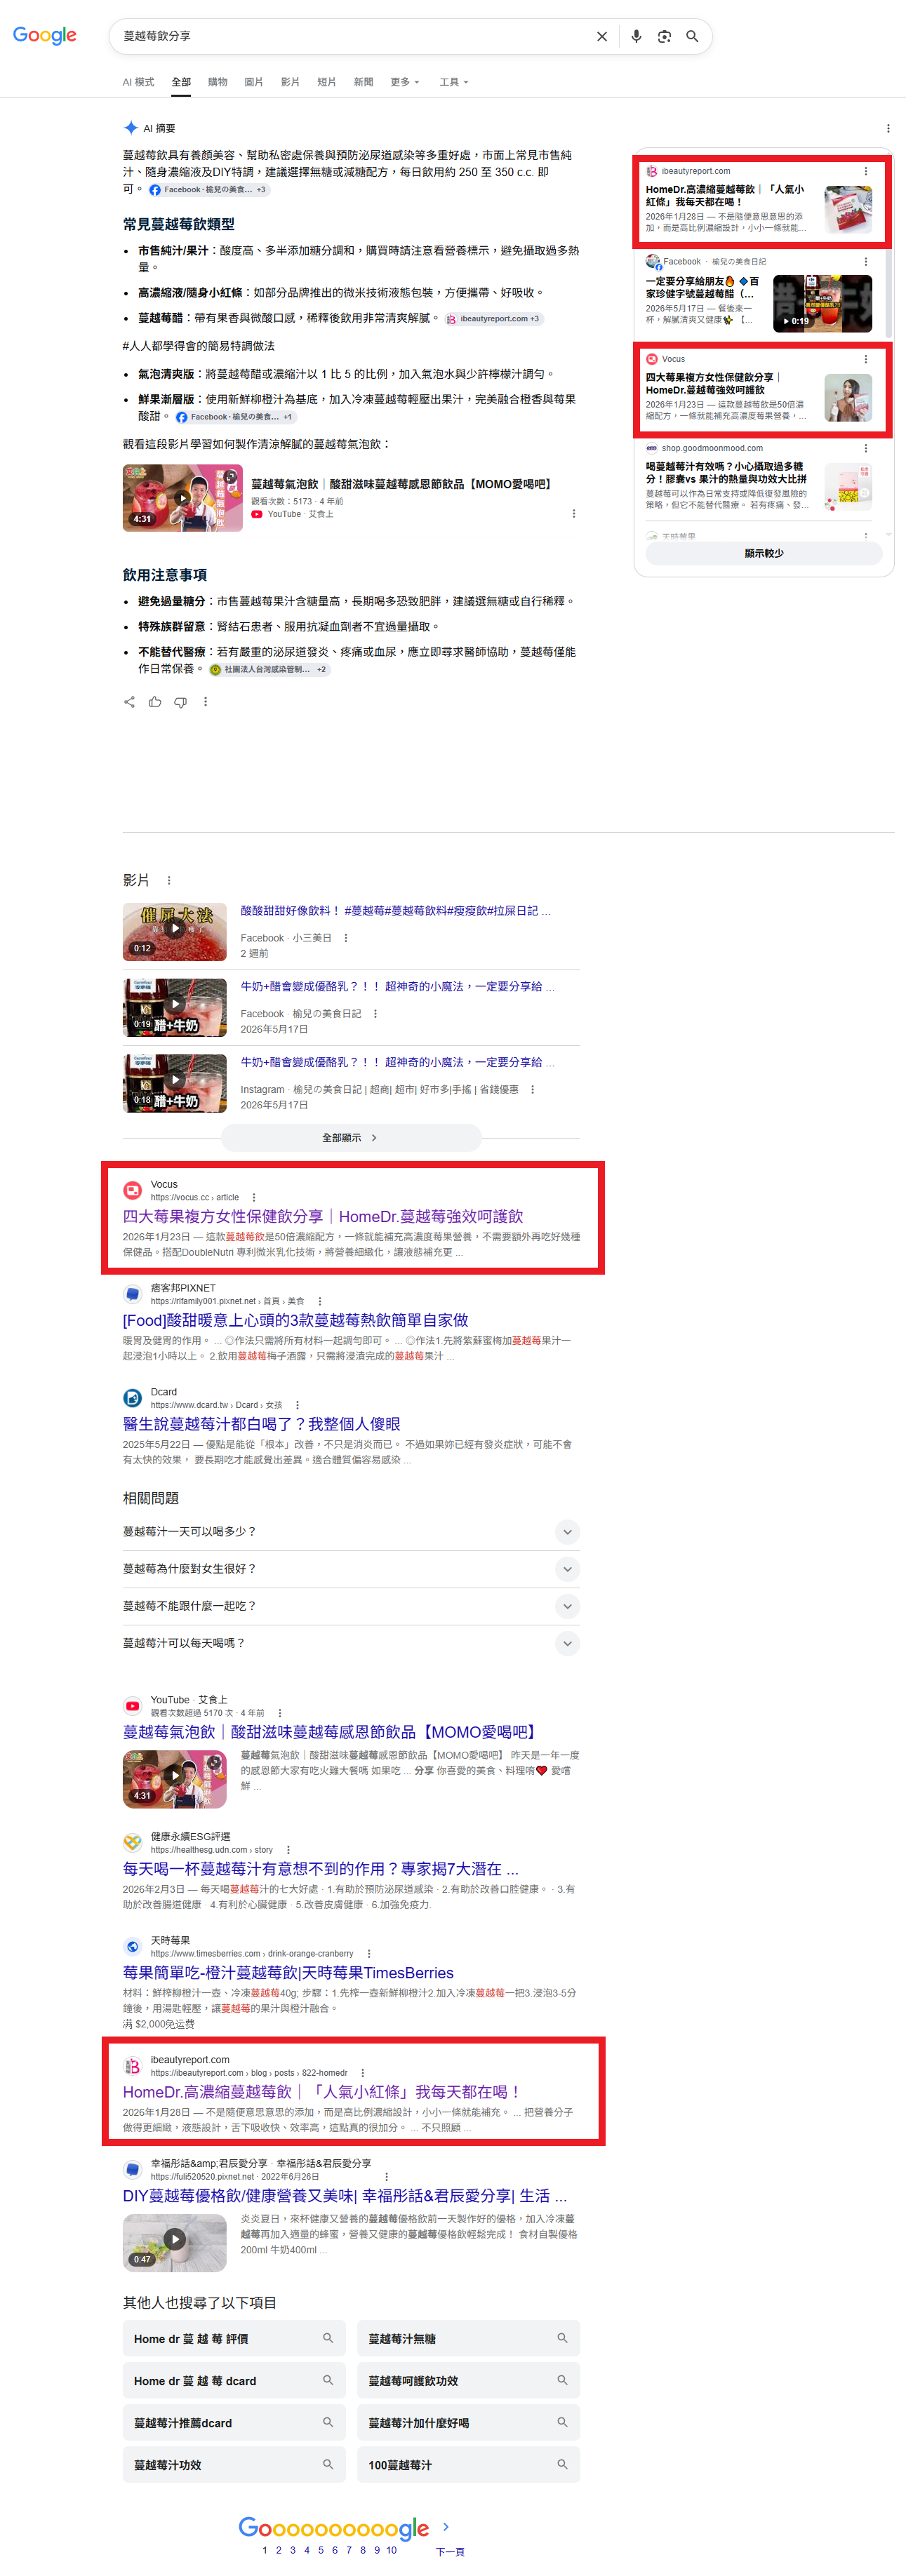Expand the question 蔓越莓汁一天可以喝多少？
906x2576 pixels.
tap(351, 1532)
